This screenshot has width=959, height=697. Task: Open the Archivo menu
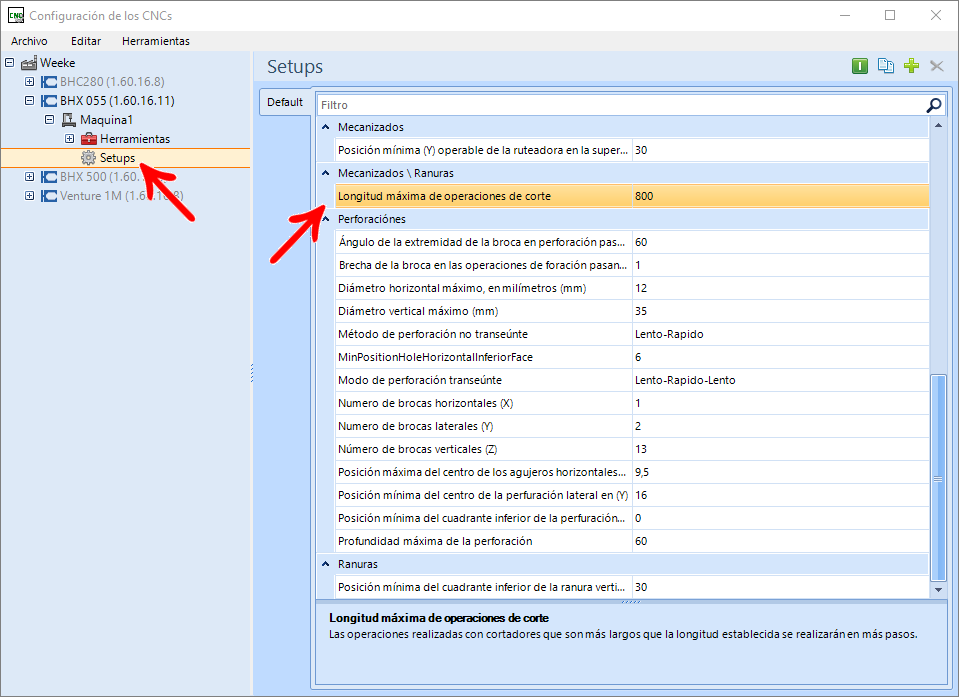(29, 41)
